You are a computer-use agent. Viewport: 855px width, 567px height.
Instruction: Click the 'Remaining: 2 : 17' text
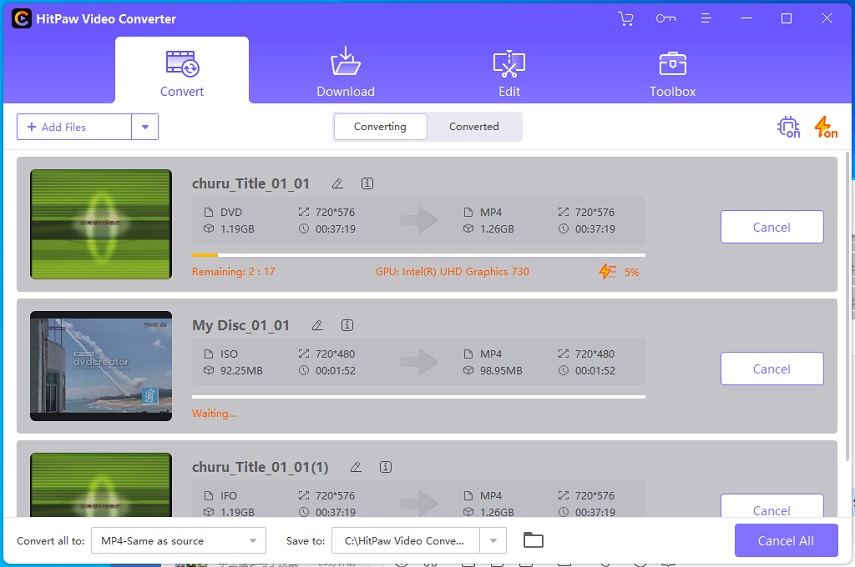233,272
